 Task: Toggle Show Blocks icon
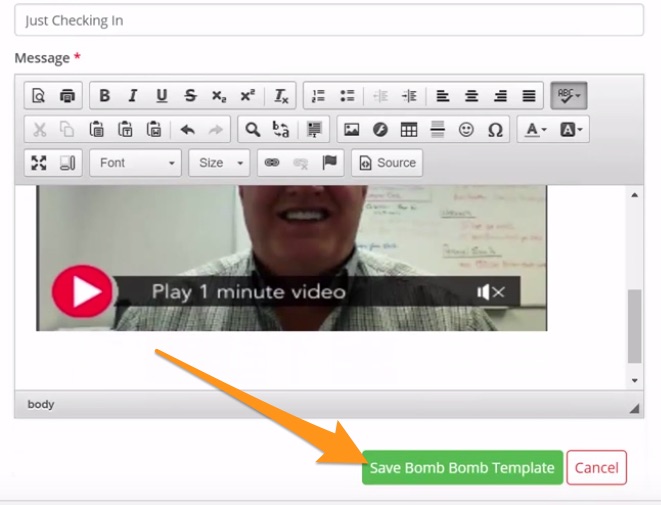tap(67, 163)
